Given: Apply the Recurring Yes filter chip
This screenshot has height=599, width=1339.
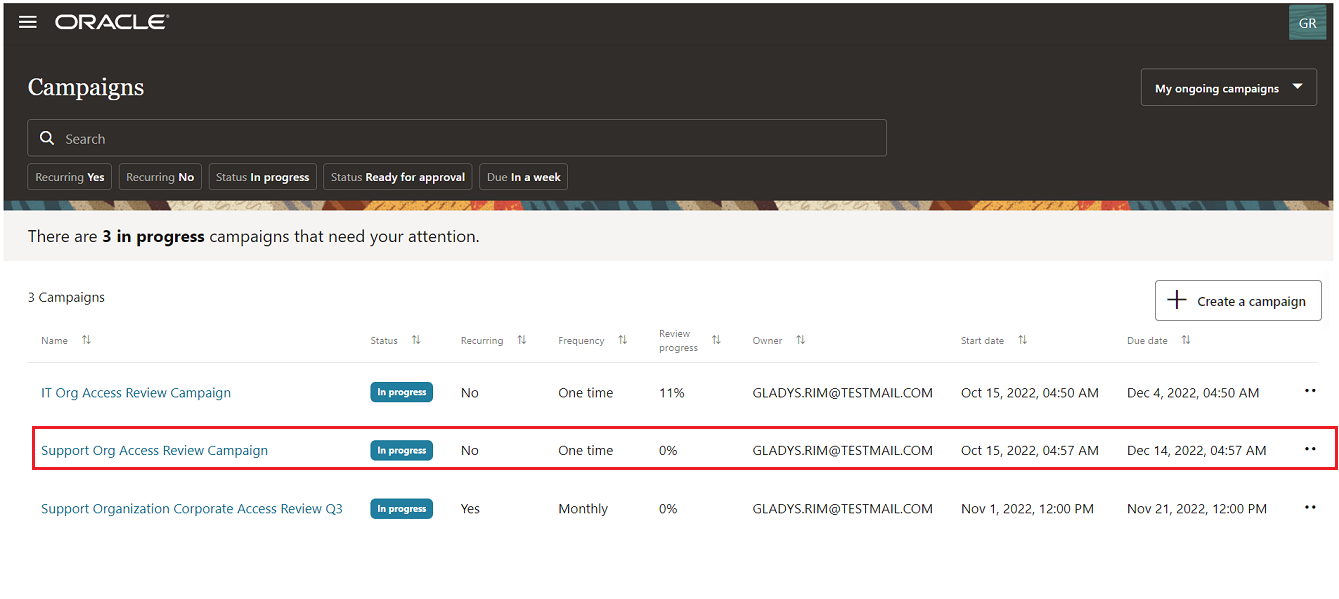Looking at the screenshot, I should pyautogui.click(x=70, y=177).
